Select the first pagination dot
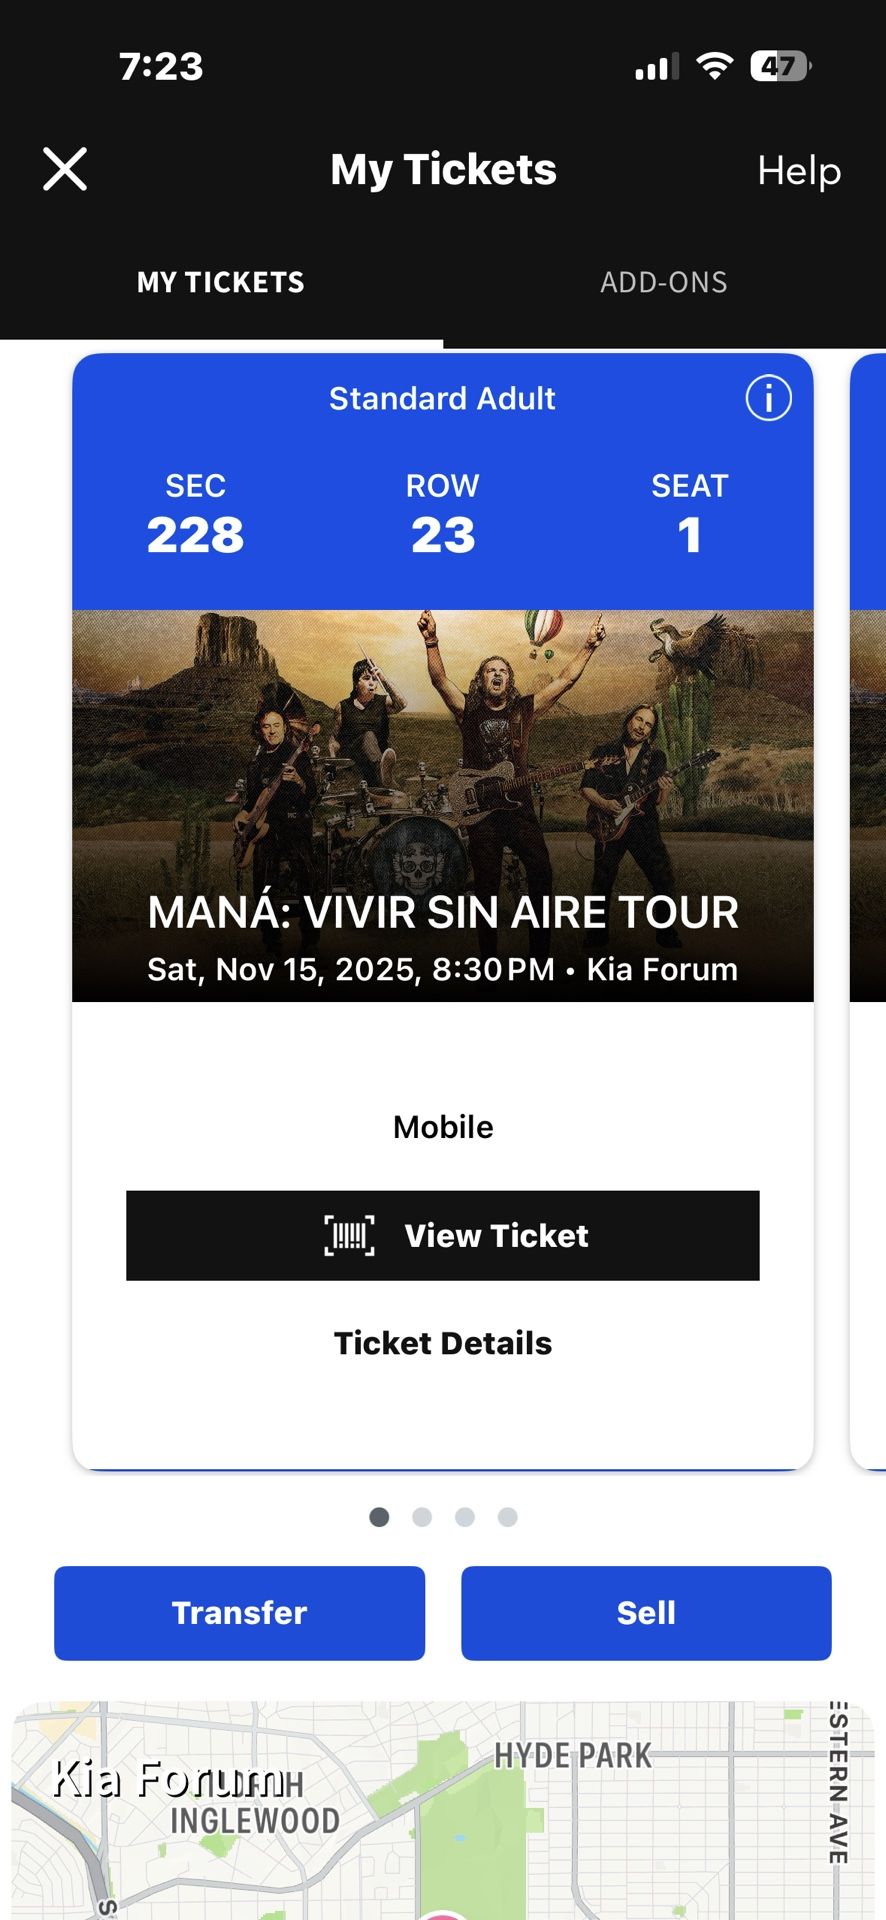 (x=379, y=1517)
